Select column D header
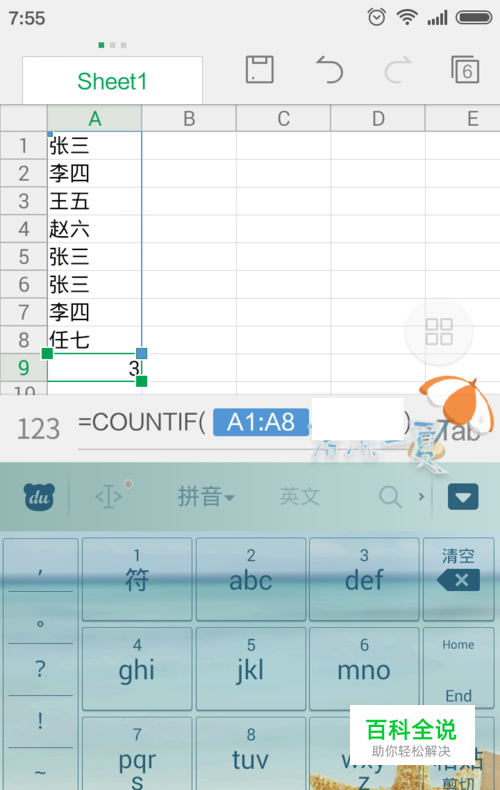 [378, 119]
